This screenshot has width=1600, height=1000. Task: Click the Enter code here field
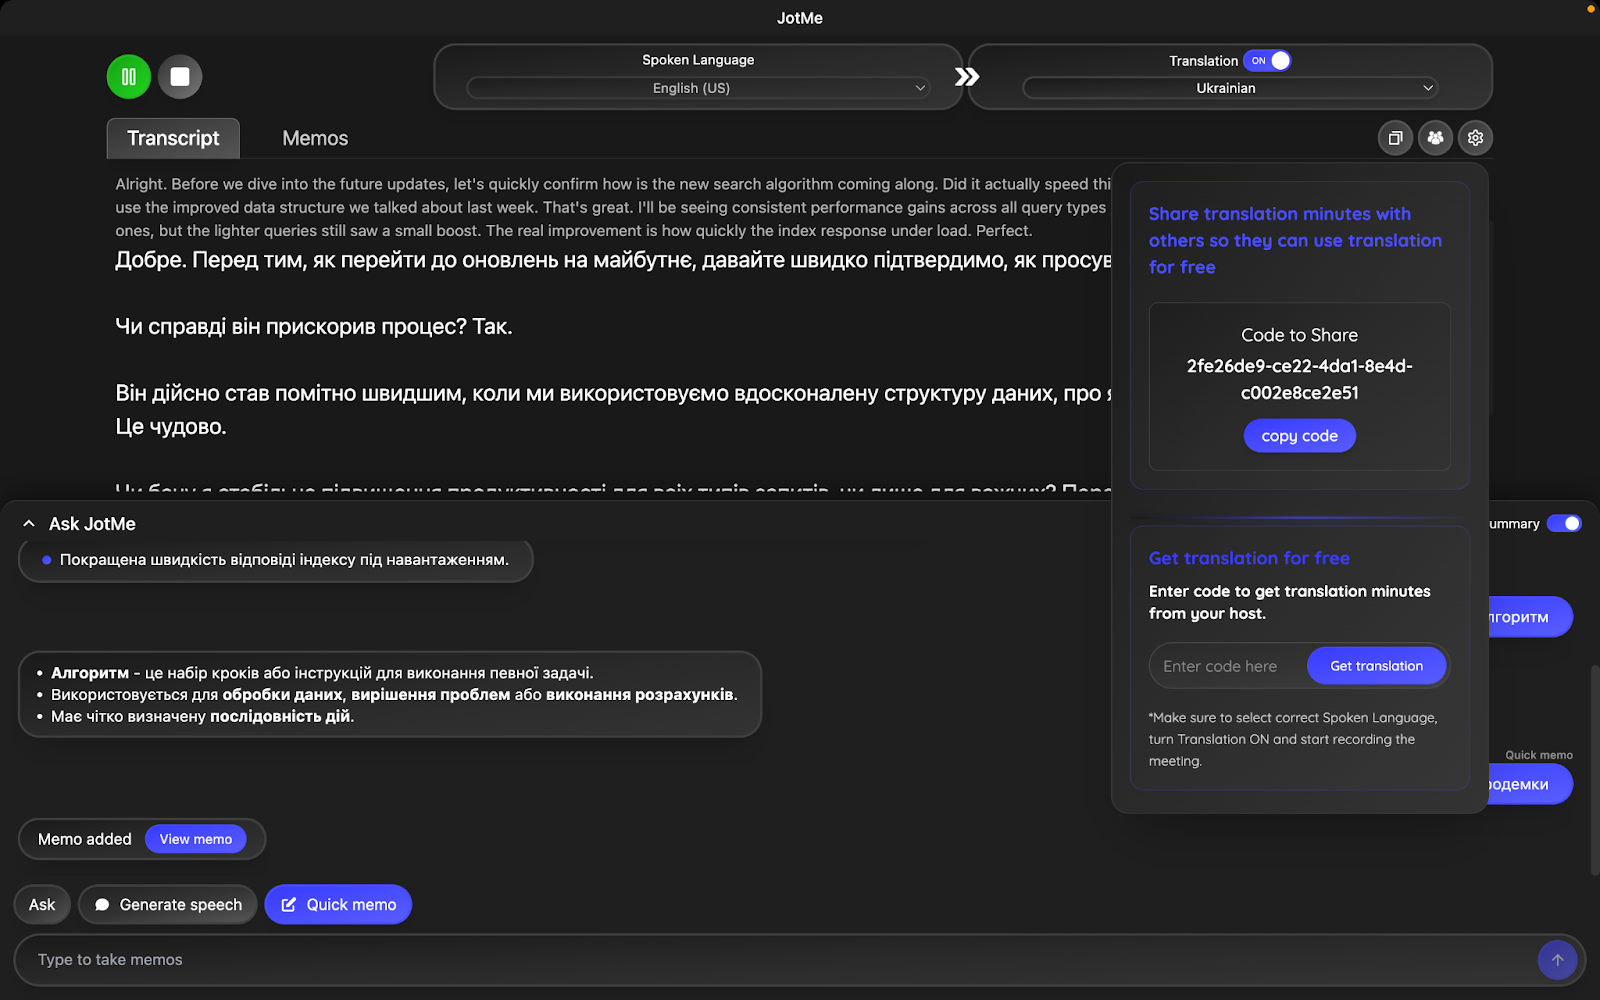(x=1228, y=666)
